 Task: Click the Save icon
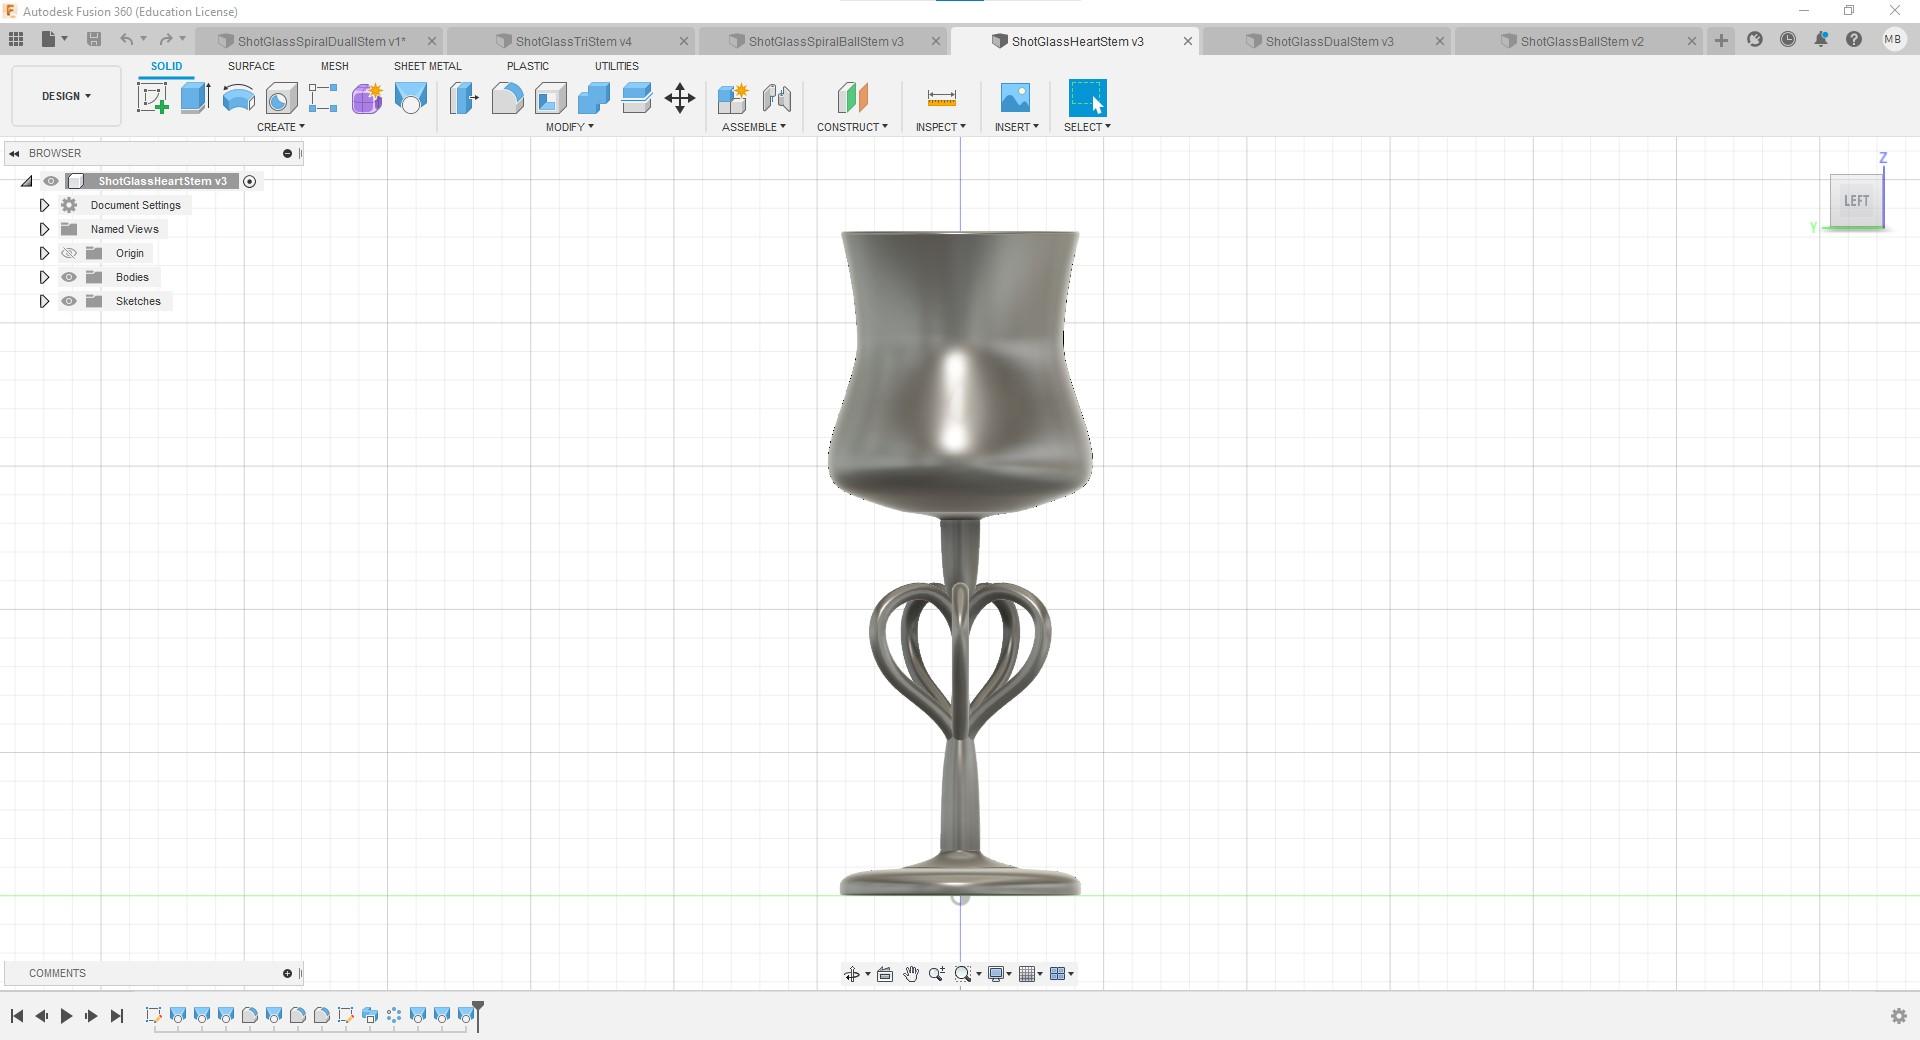point(94,40)
